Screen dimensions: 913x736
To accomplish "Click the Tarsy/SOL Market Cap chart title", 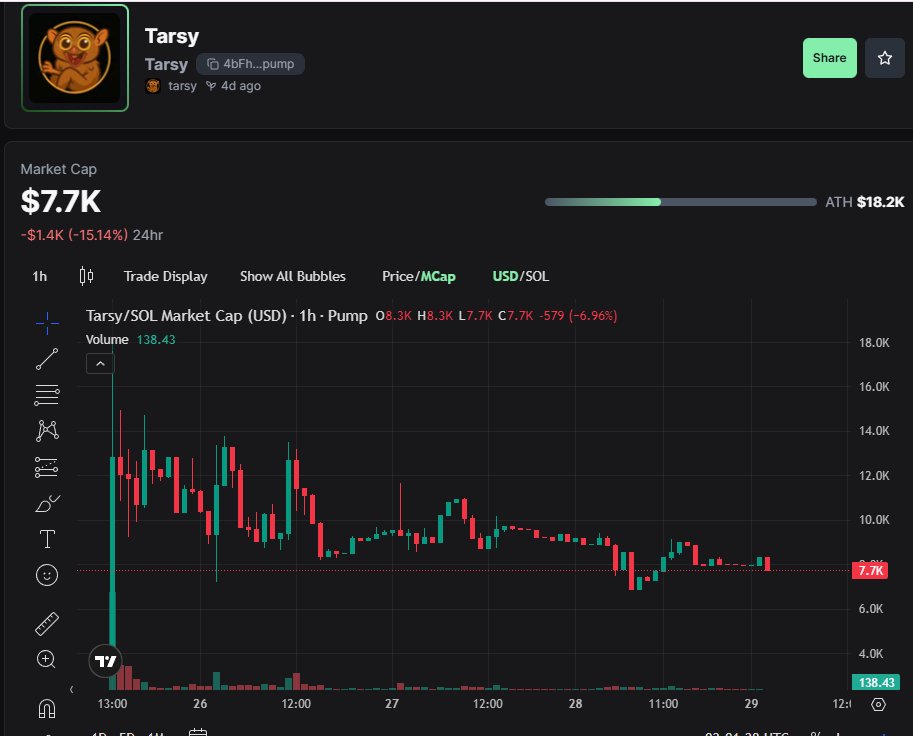I will 227,316.
